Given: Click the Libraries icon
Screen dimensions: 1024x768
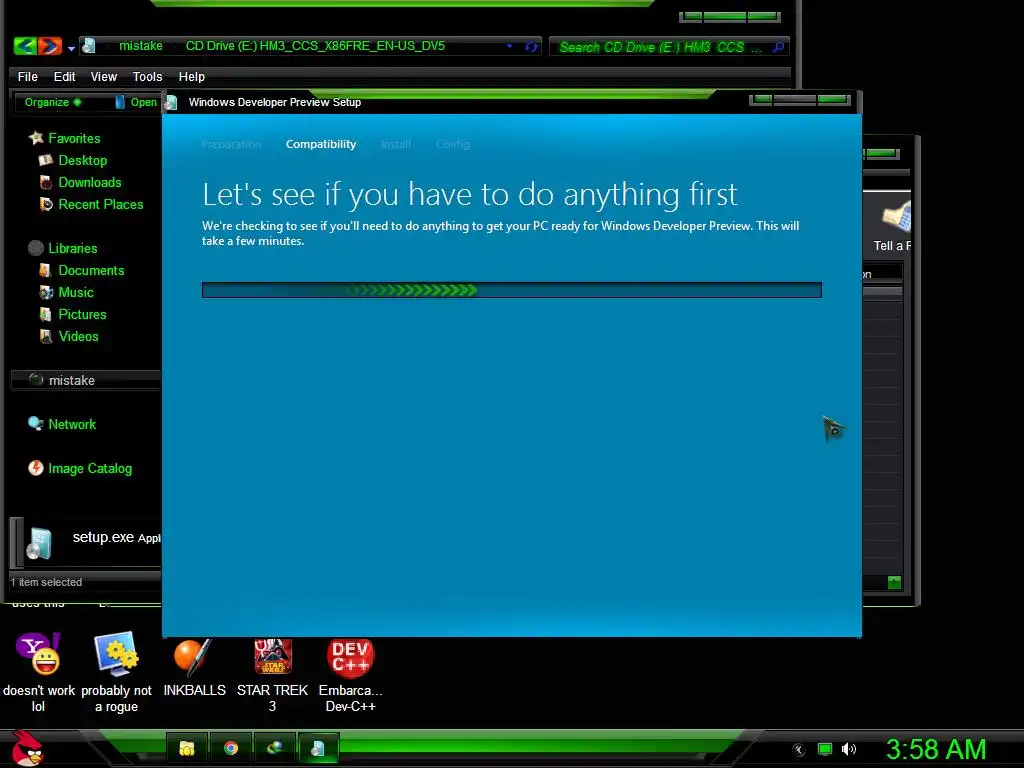Looking at the screenshot, I should click(36, 248).
